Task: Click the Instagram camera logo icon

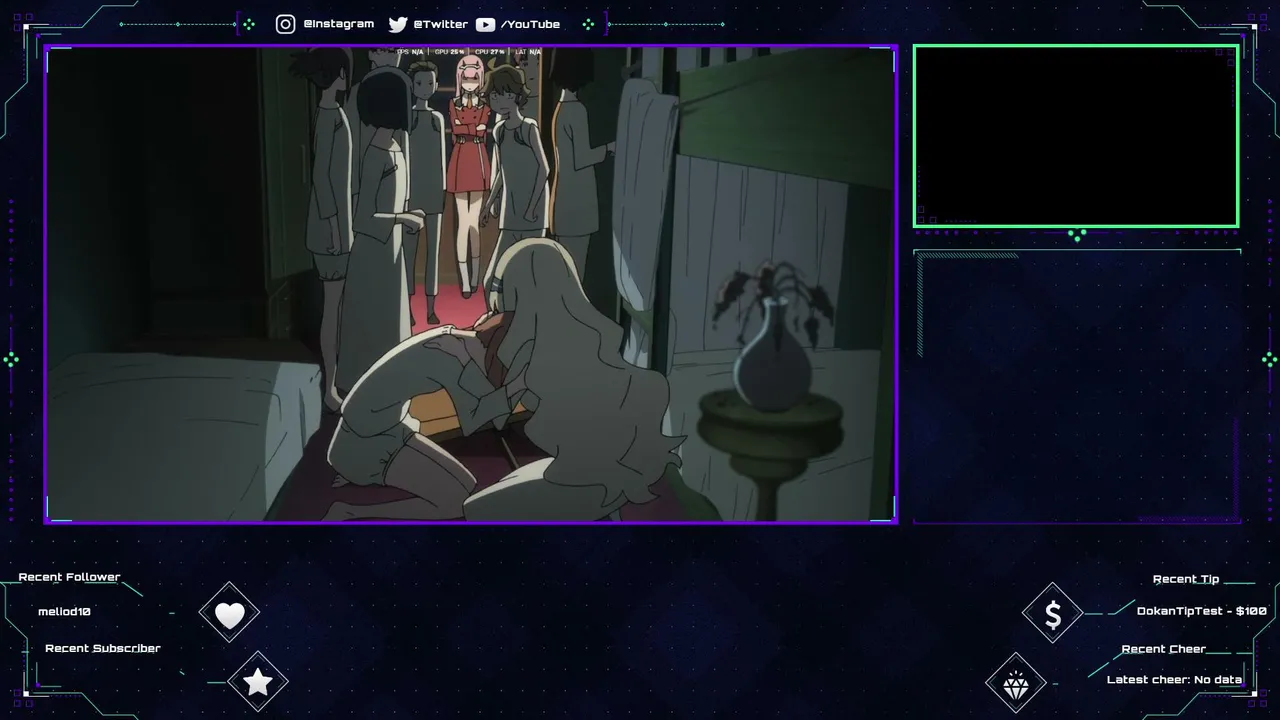Action: pos(286,24)
